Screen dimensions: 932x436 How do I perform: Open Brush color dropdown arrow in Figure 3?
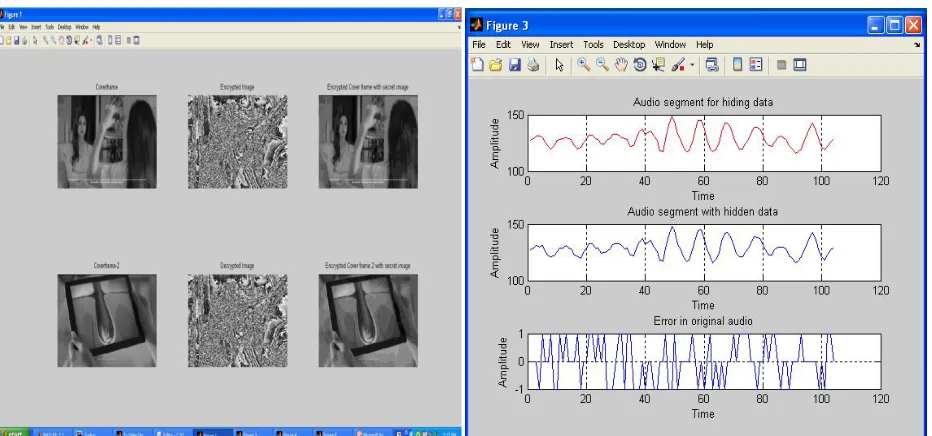pyautogui.click(x=692, y=65)
